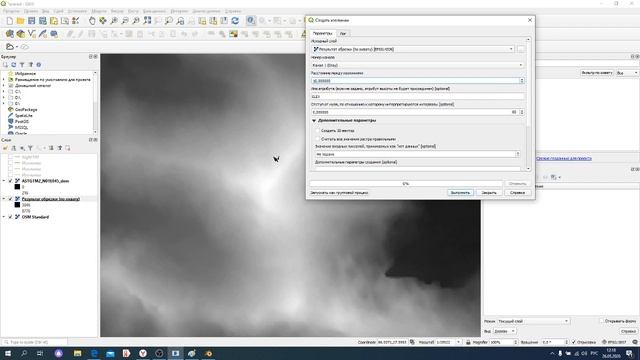Expand the OSM Standard layer node
640x360 pixels.
pos(4,217)
